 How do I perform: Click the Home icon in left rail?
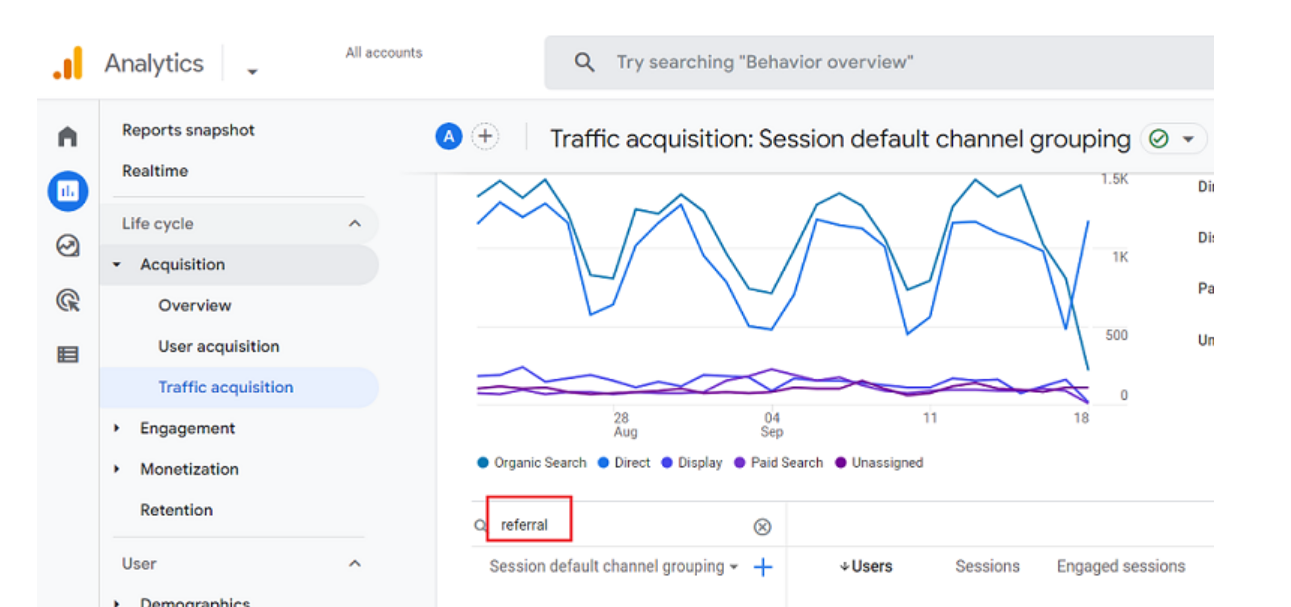pyautogui.click(x=67, y=136)
